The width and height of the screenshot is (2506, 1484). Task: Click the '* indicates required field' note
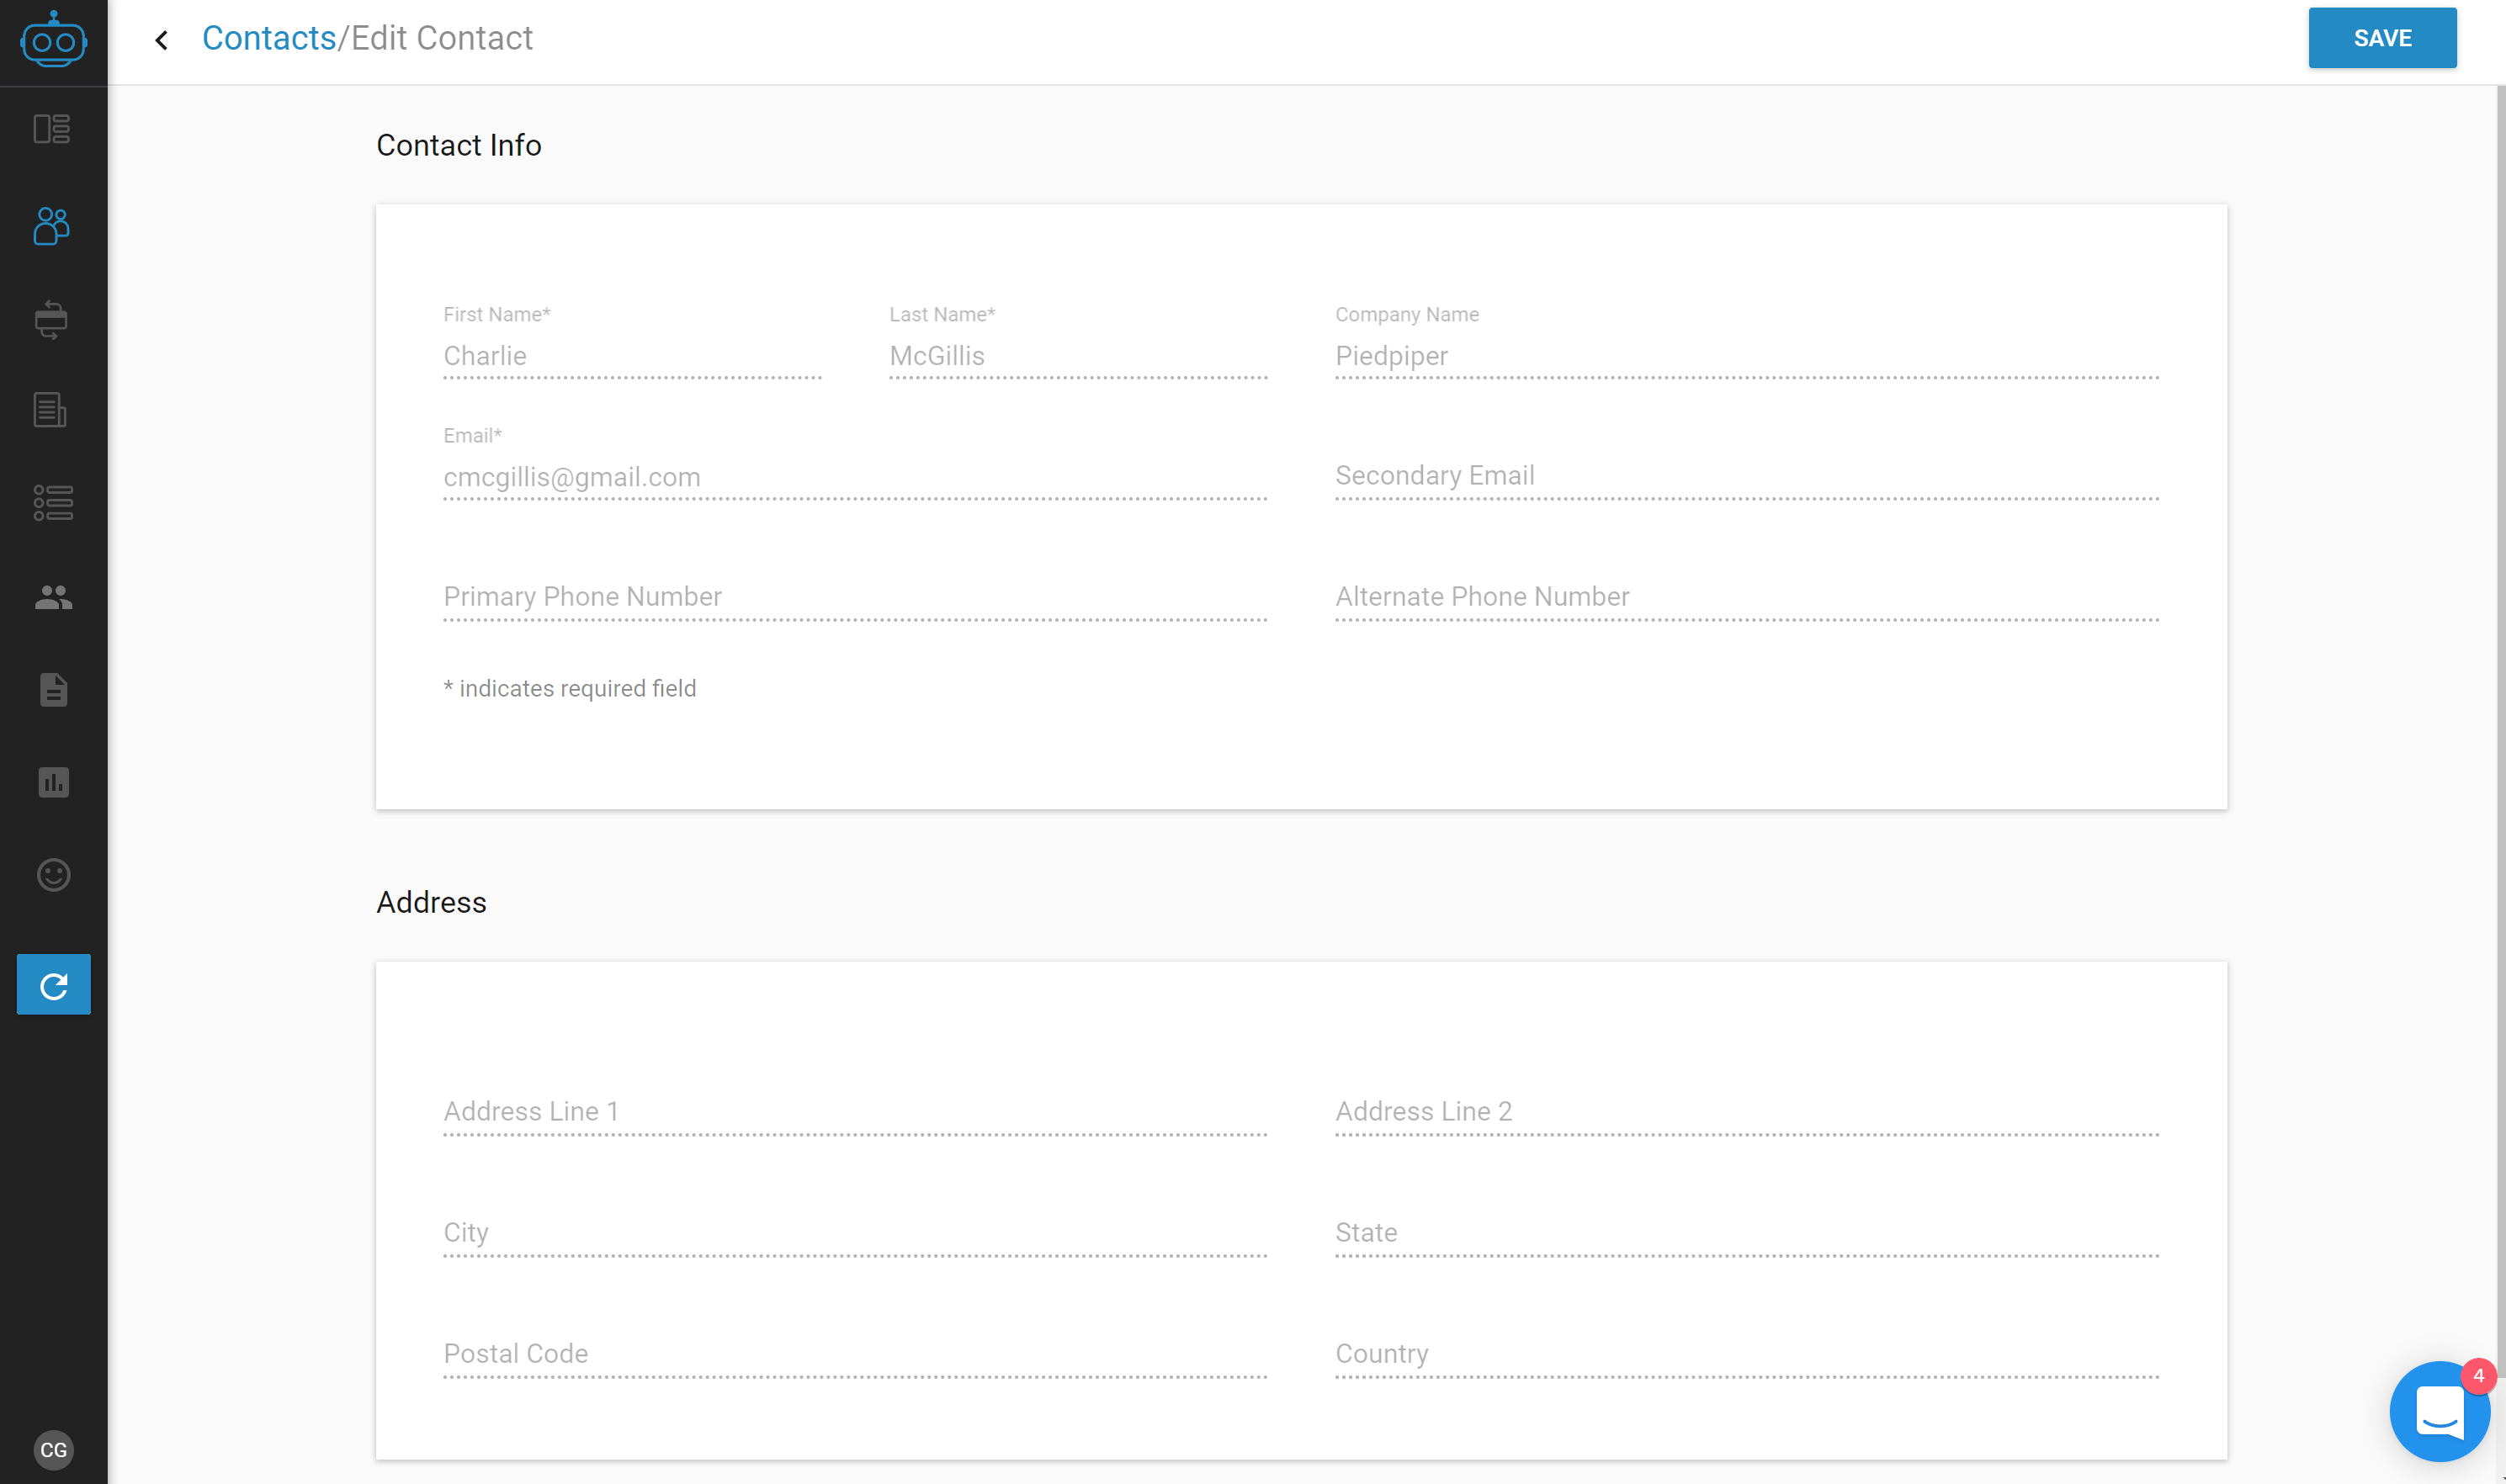(570, 688)
